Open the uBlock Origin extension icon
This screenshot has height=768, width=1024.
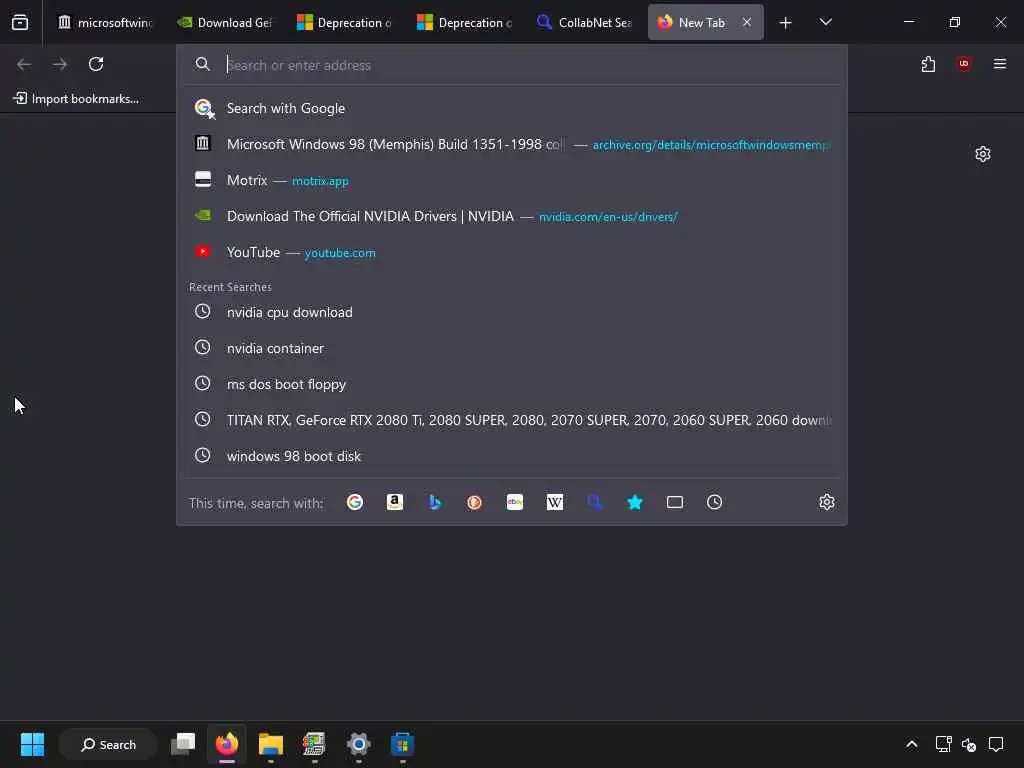(x=964, y=64)
